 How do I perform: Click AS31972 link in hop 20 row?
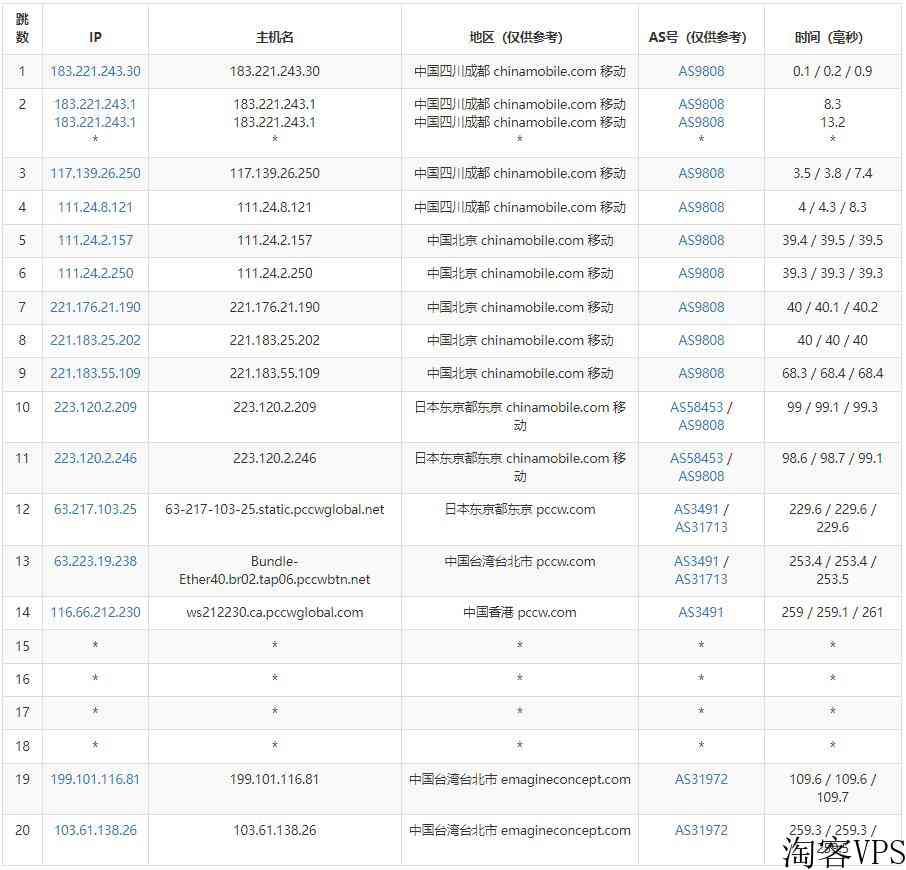[x=701, y=830]
